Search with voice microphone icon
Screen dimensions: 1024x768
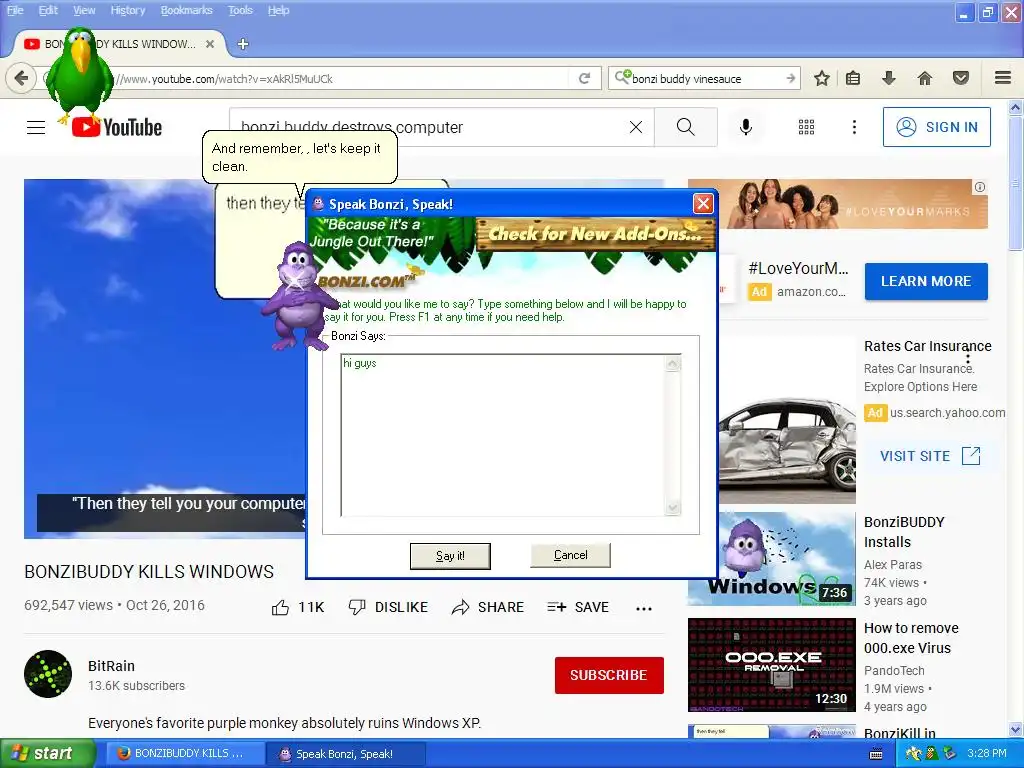point(746,127)
